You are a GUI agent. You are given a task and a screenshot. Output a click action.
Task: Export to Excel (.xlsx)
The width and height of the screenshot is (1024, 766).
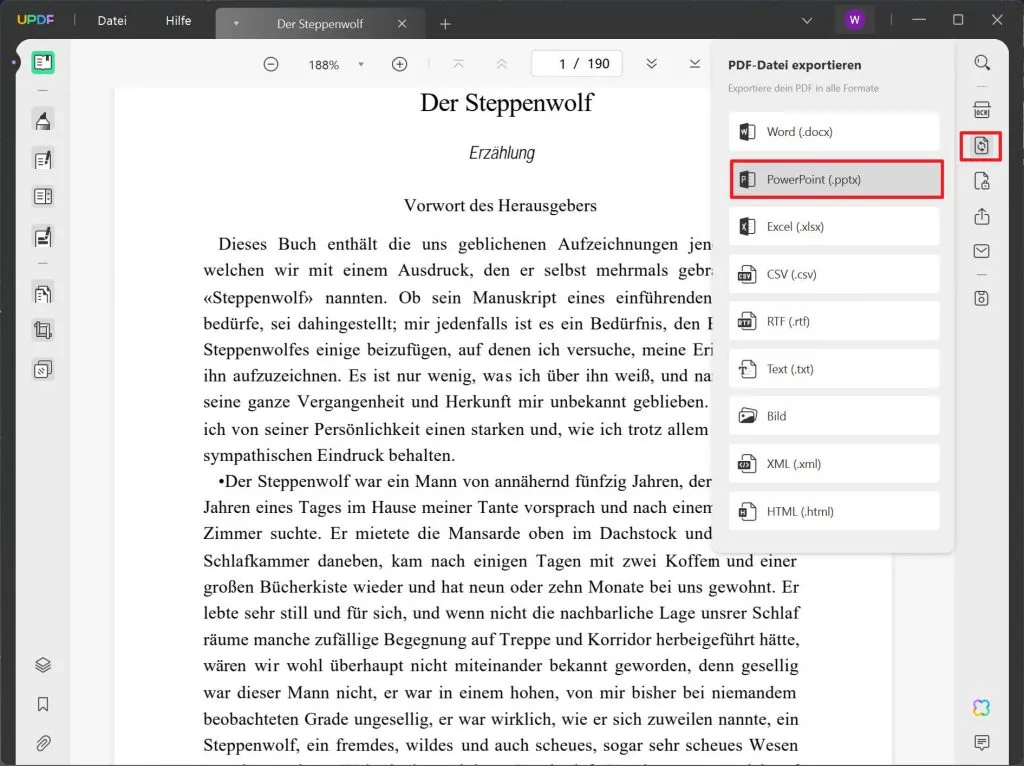click(834, 227)
